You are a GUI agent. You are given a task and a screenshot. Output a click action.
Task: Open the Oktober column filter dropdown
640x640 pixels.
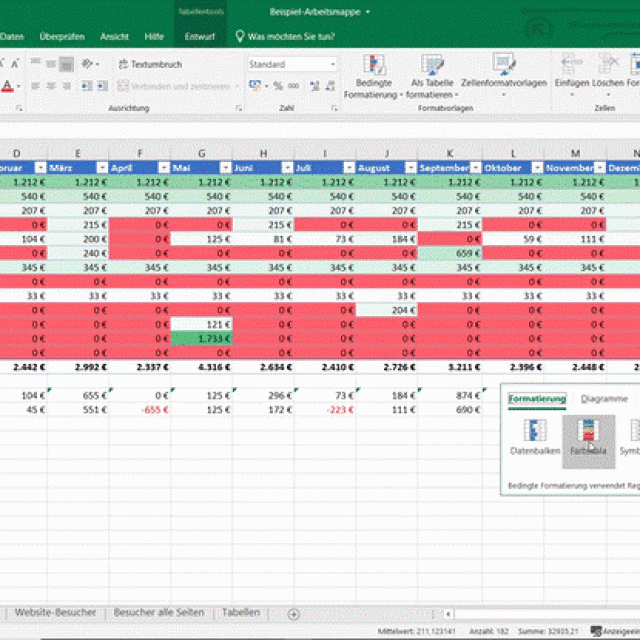click(x=537, y=168)
